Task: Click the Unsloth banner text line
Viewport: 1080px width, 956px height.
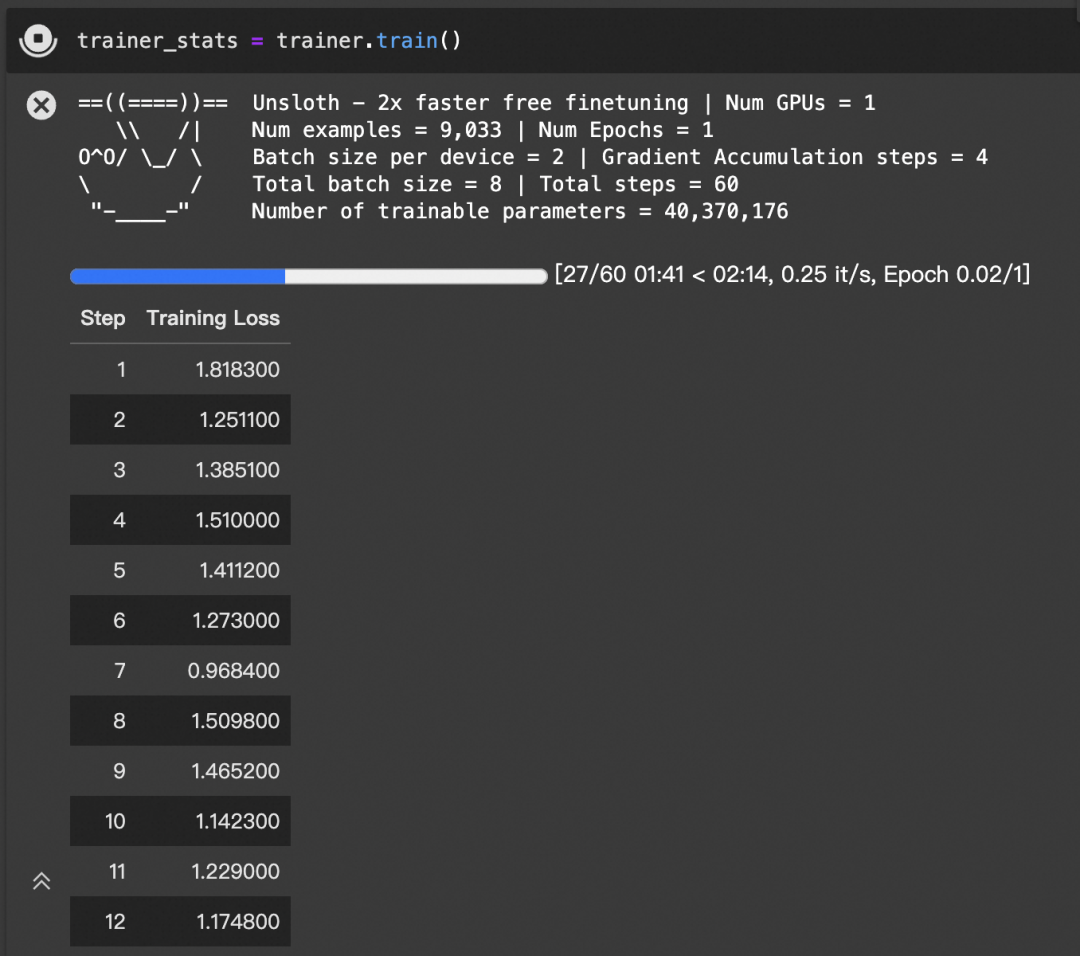Action: click(563, 103)
